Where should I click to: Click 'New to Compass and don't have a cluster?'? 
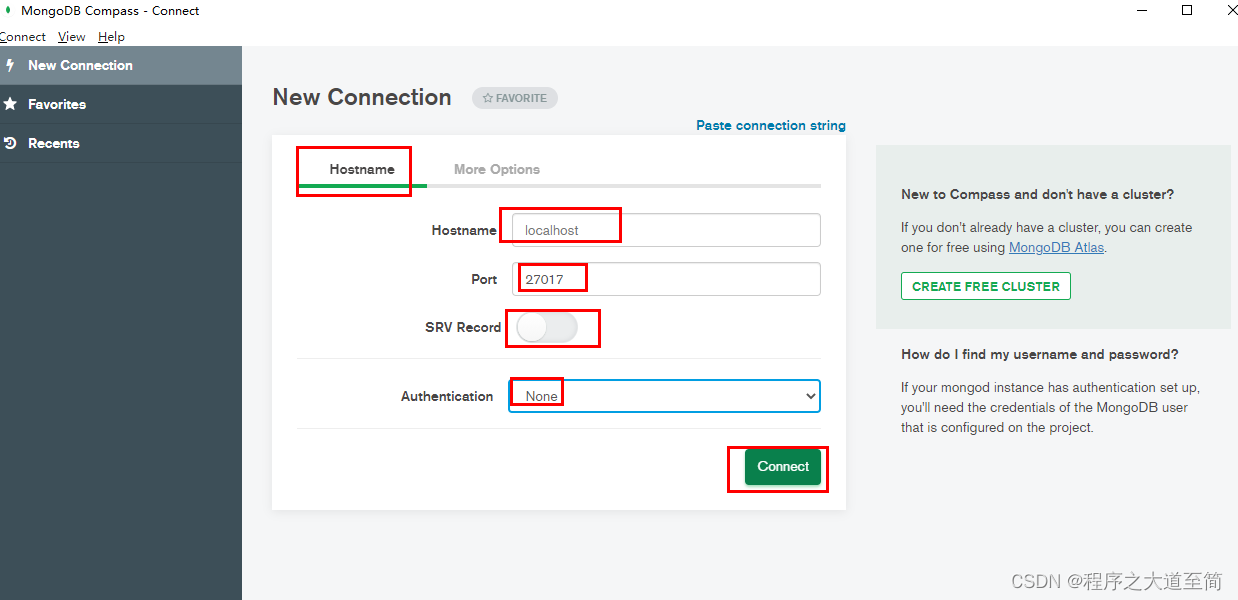1037,194
